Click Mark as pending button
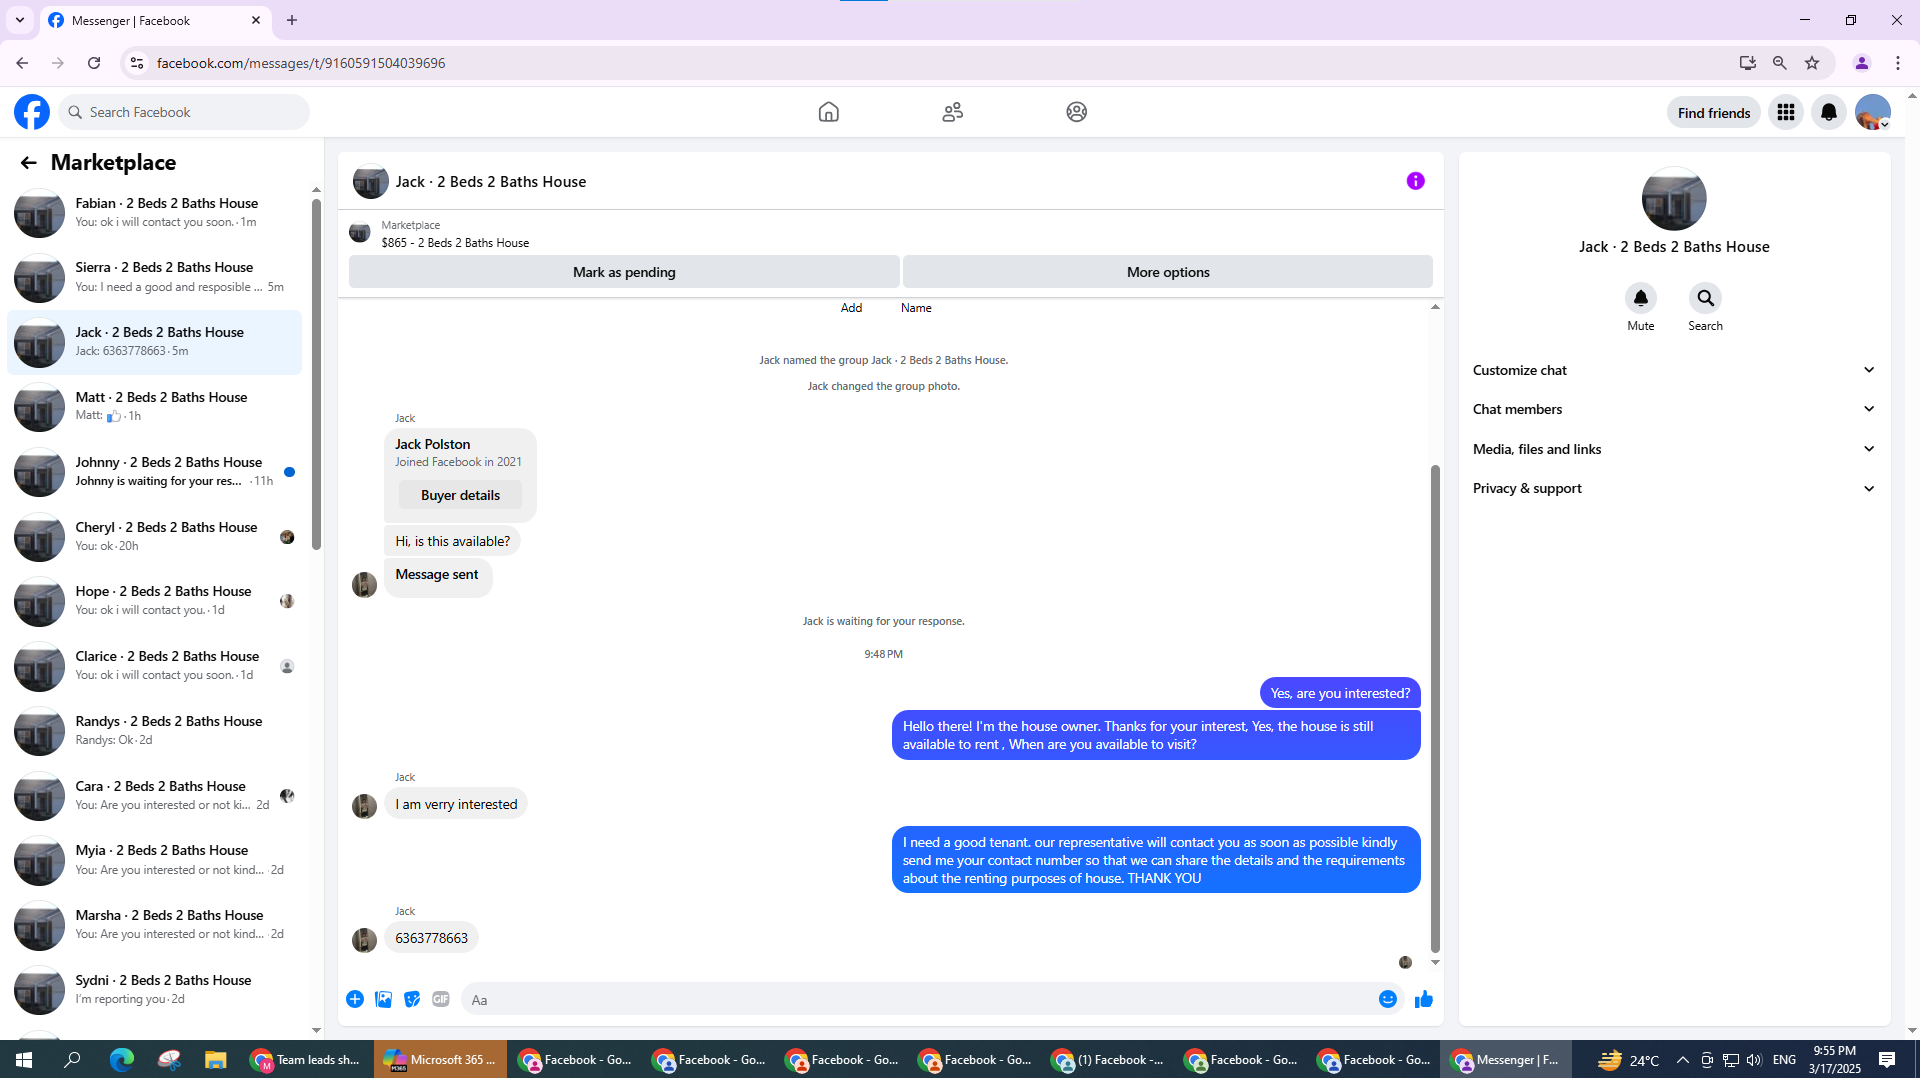The height and width of the screenshot is (1078, 1920). pyautogui.click(x=624, y=272)
